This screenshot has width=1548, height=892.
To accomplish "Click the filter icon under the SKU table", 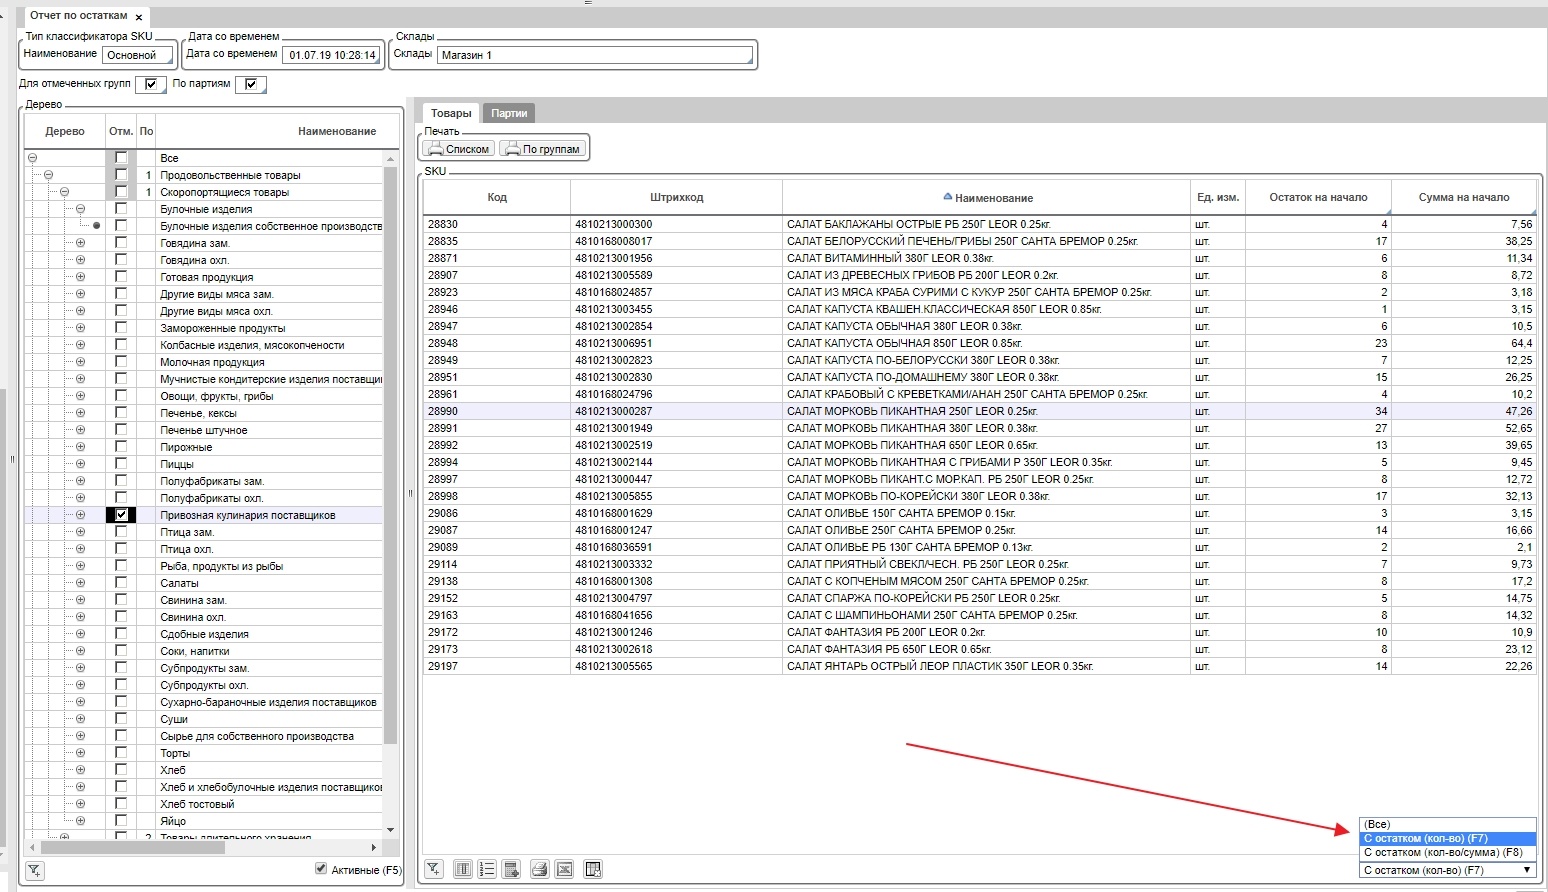I will tap(434, 869).
